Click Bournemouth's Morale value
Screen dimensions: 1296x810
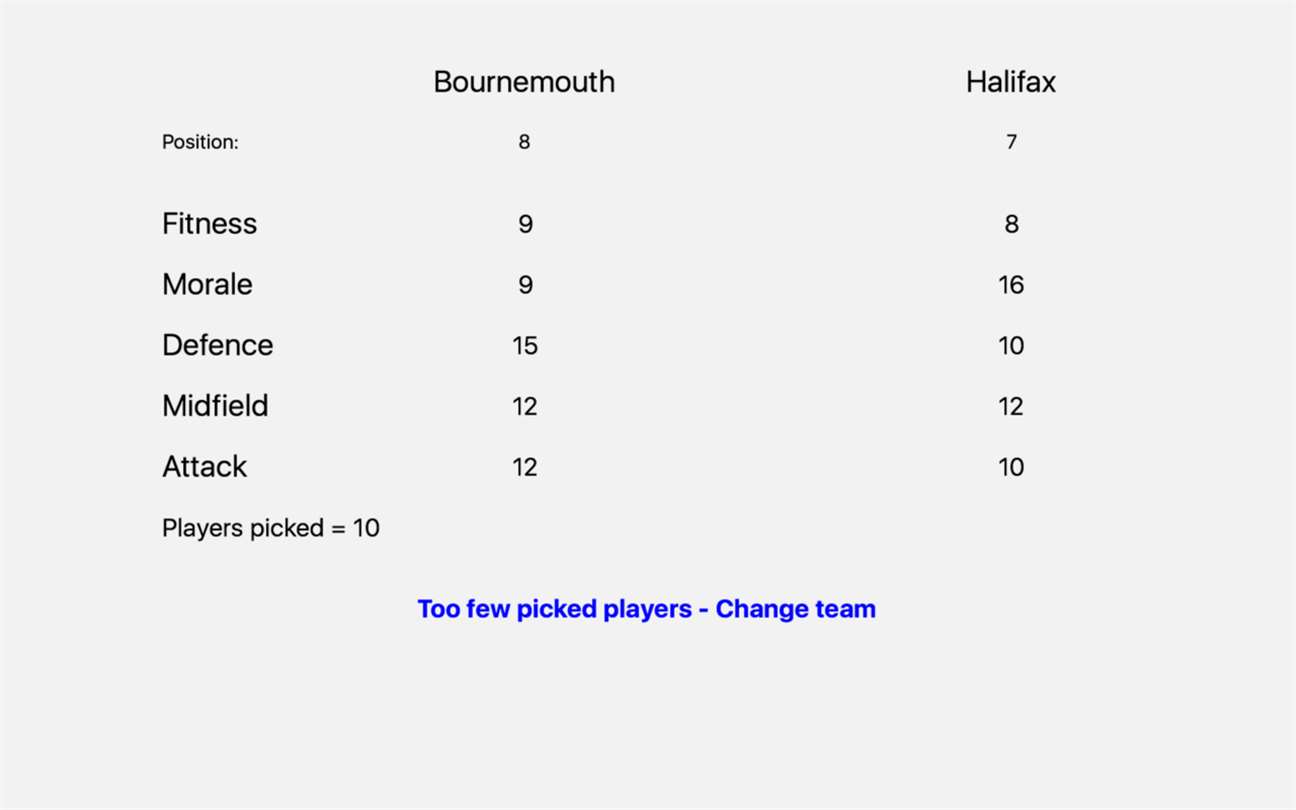click(525, 285)
